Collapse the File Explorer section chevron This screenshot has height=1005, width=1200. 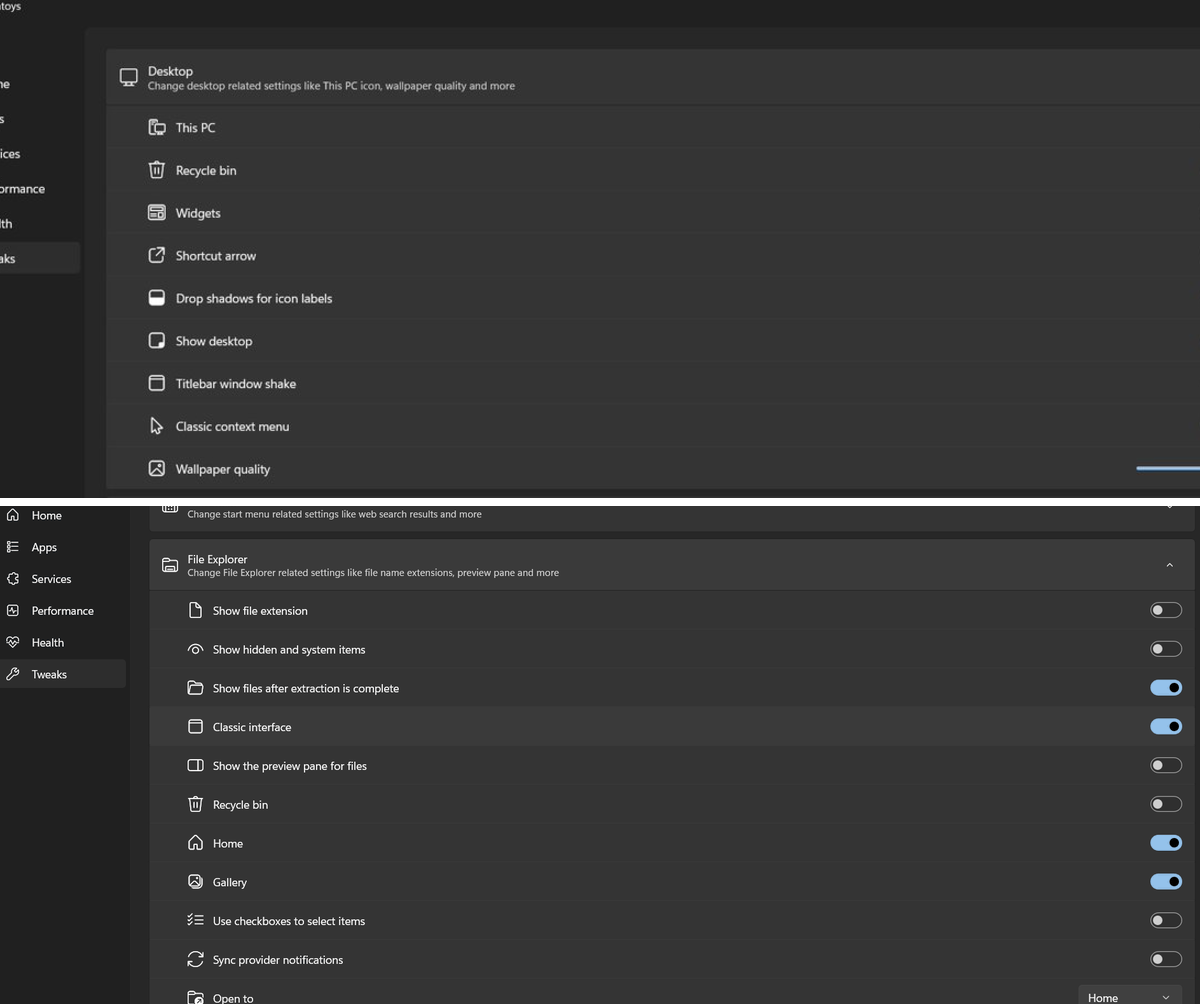point(1169,566)
